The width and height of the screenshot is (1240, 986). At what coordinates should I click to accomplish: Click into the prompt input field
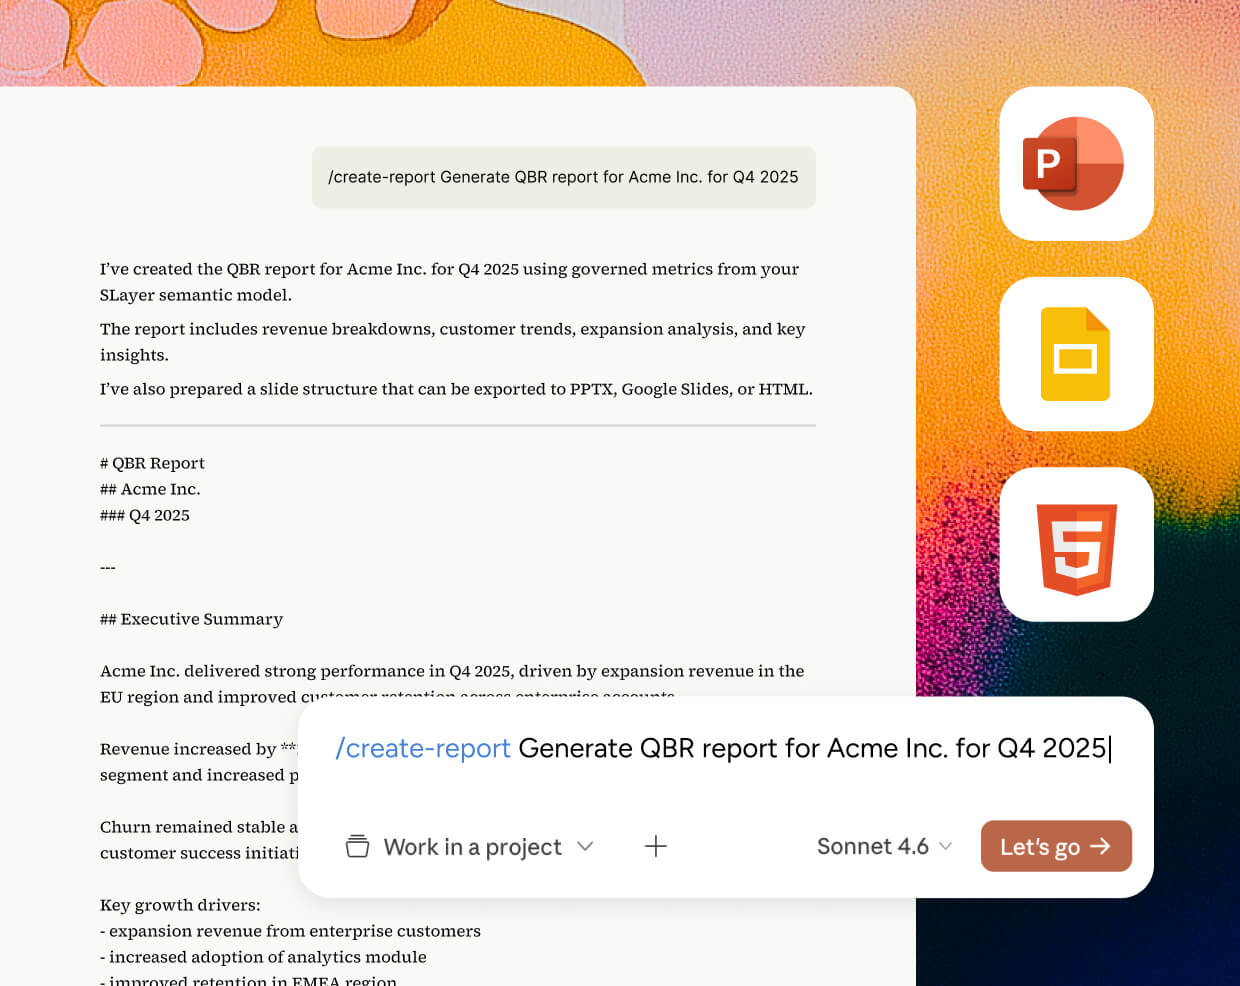click(x=725, y=748)
